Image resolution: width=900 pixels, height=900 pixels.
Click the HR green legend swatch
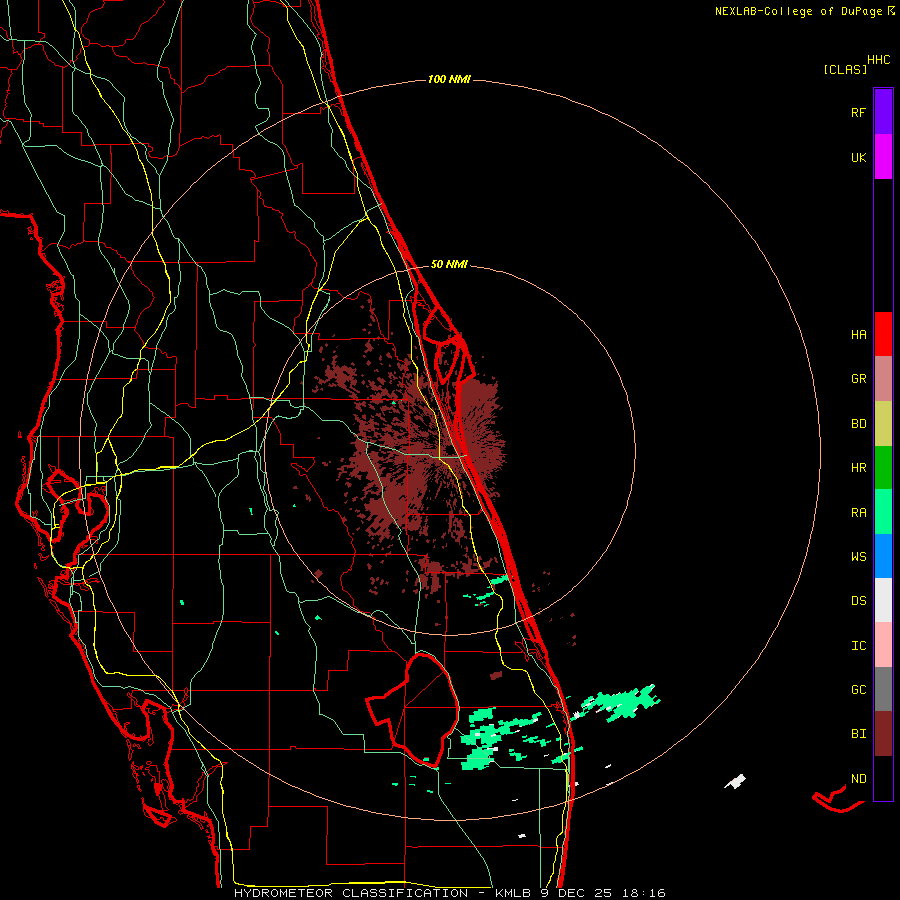tap(883, 468)
